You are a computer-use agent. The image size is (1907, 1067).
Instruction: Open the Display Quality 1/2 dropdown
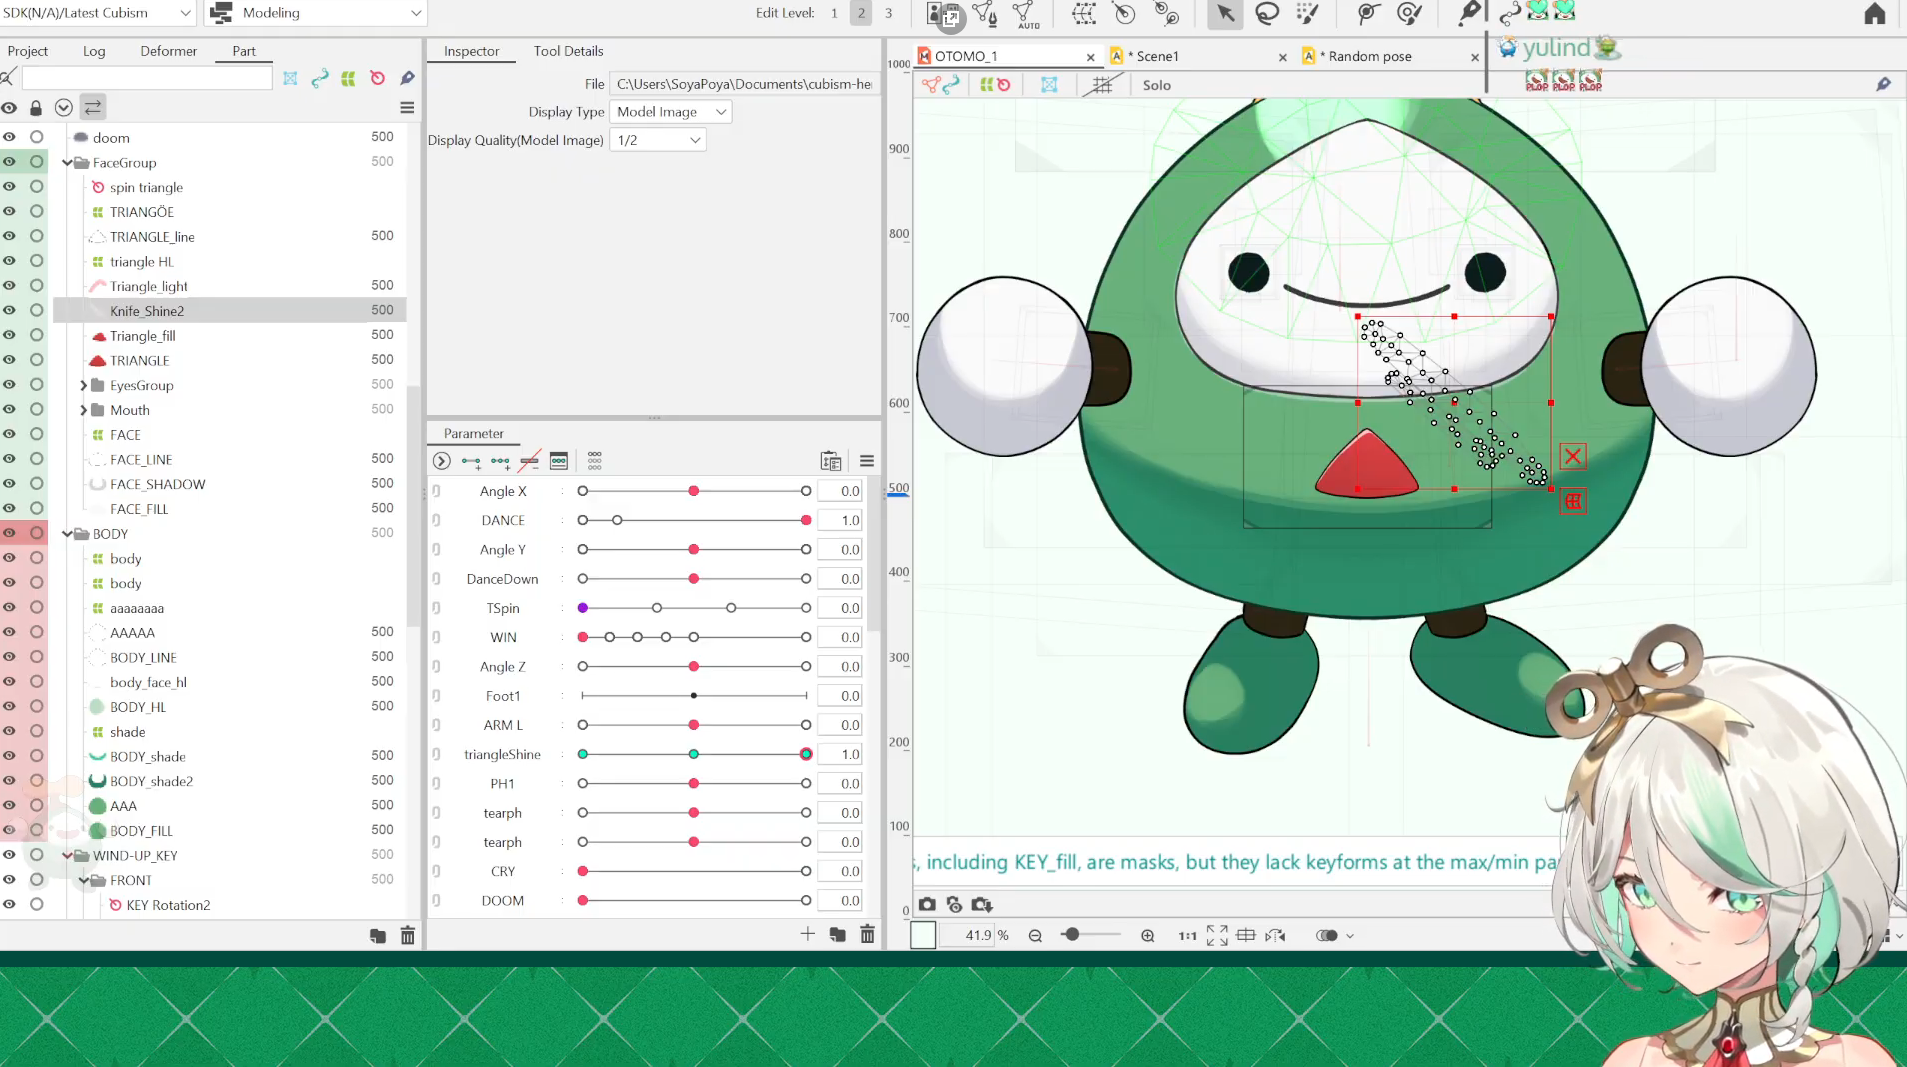[x=657, y=140]
